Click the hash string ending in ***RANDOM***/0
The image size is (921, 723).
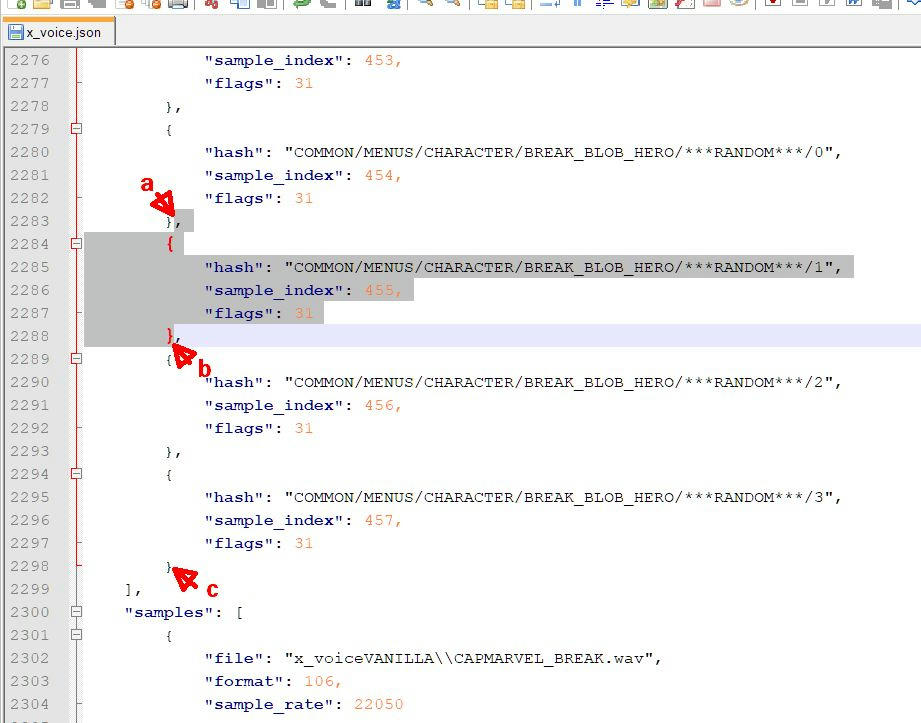559,153
